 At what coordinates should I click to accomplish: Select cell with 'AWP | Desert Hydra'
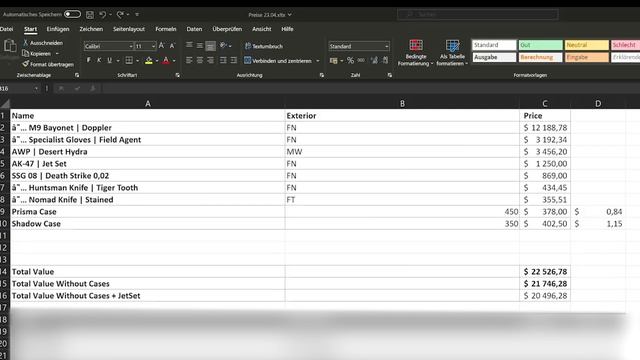click(x=147, y=152)
